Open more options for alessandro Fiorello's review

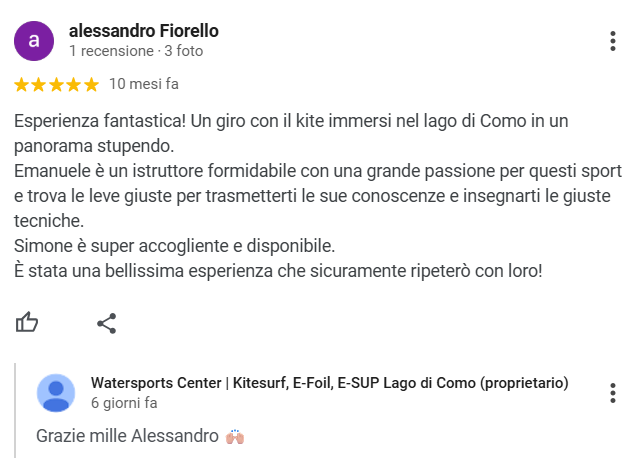(x=612, y=41)
